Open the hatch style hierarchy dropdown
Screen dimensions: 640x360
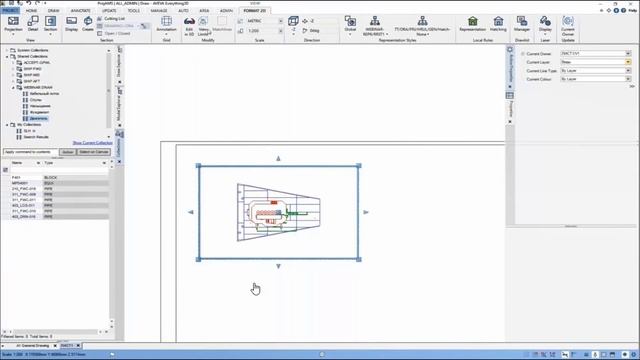(x=422, y=26)
